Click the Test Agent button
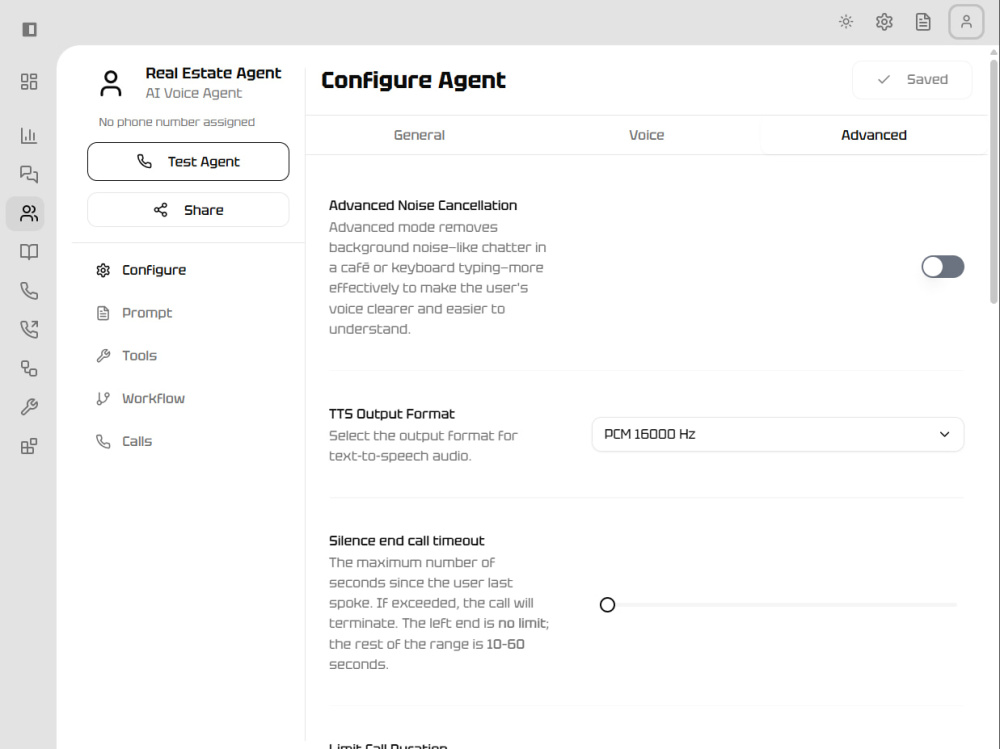Viewport: 1000px width, 749px height. [x=188, y=161]
